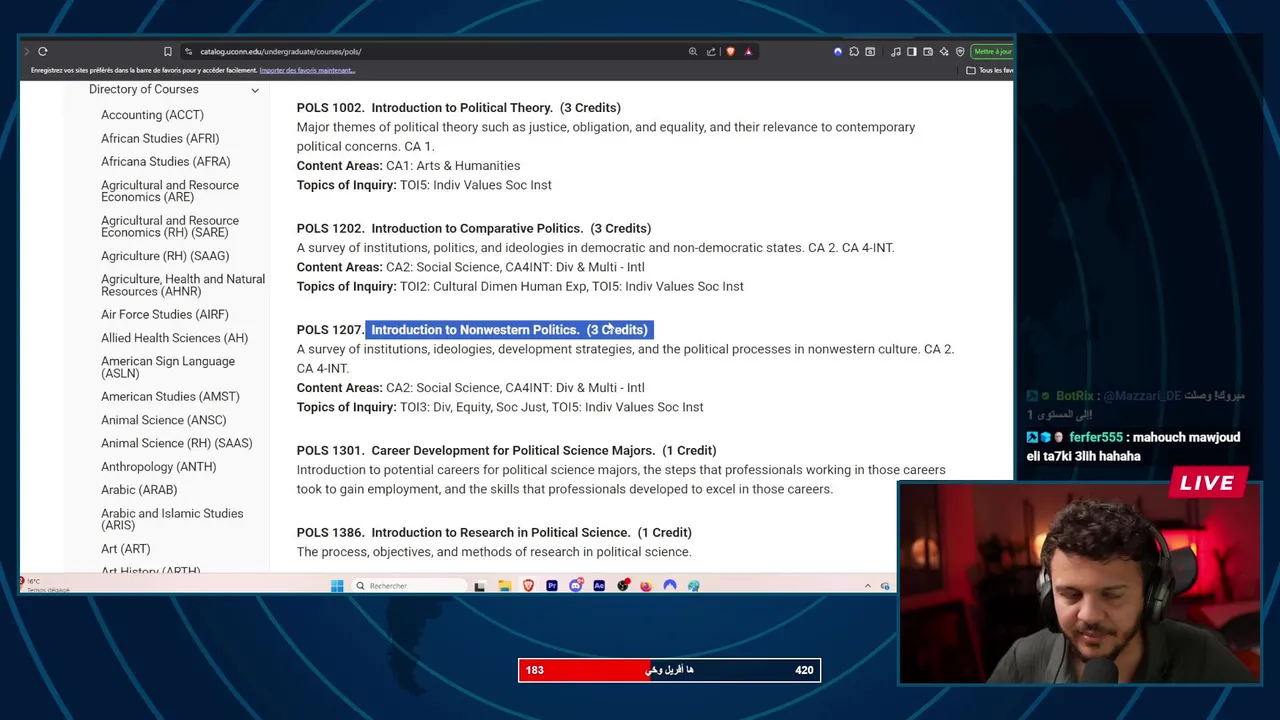Open Africana Studies (AFRA) courses

(166, 161)
